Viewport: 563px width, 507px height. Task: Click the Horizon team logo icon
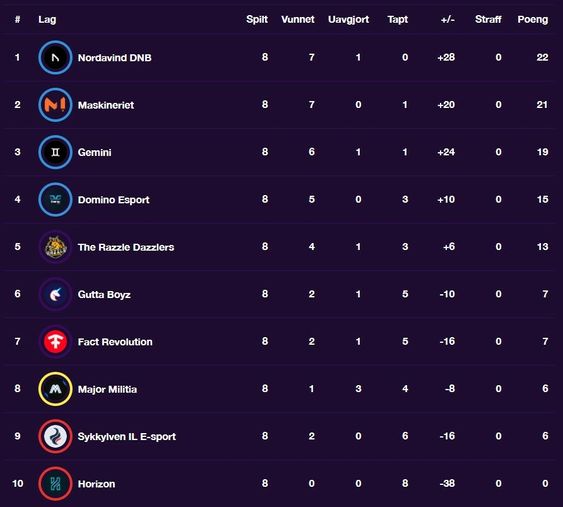[55, 484]
